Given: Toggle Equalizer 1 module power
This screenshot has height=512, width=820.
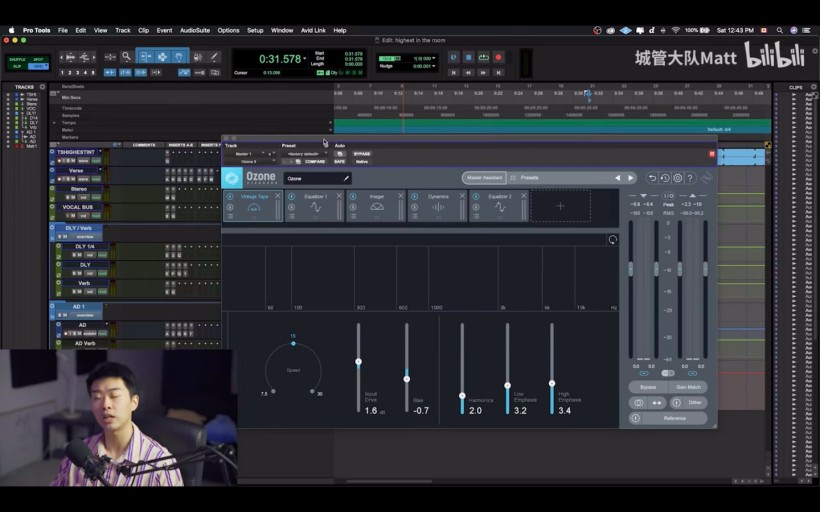Looking at the screenshot, I should point(291,196).
